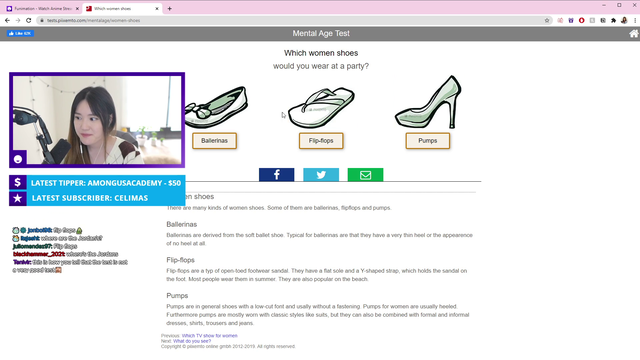This screenshot has height=360, width=640.
Task: Click the gray square extension icon
Action: 592,20
